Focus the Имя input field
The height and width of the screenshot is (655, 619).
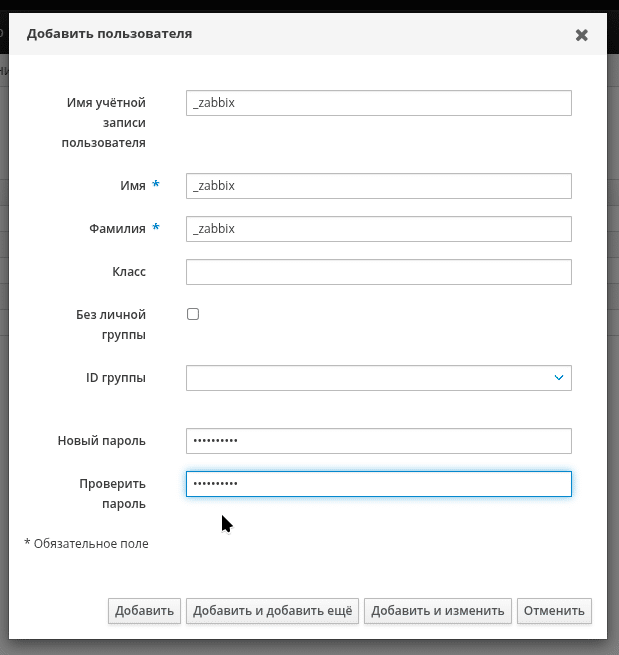tap(378, 186)
